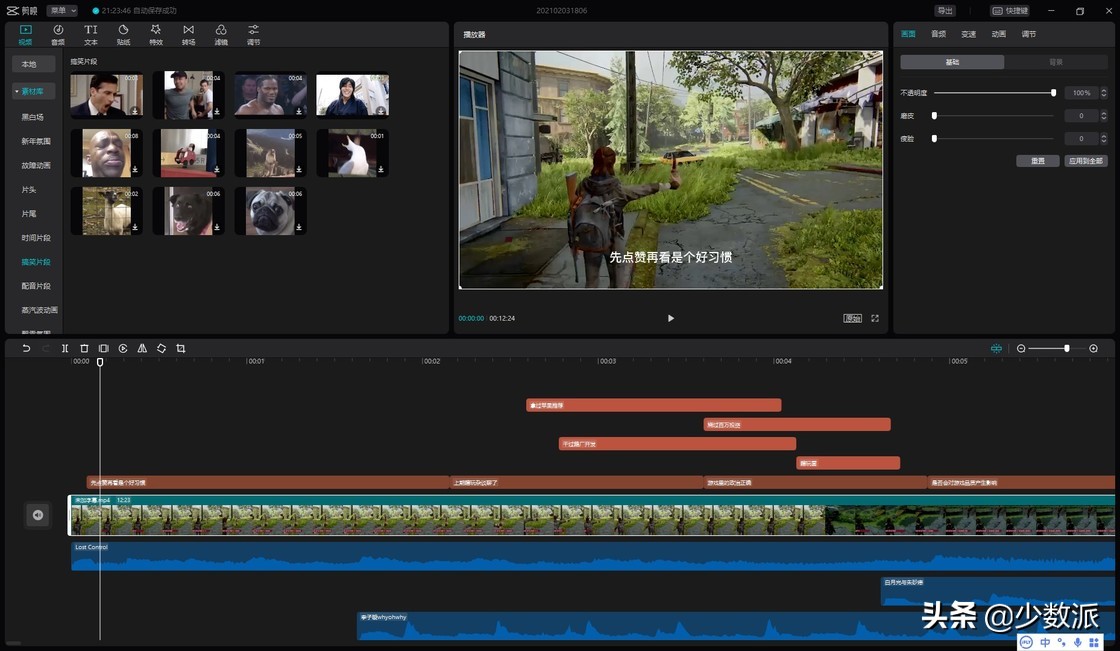
Task: Click the 应用到全部 apply-to-all button
Action: (x=1085, y=161)
